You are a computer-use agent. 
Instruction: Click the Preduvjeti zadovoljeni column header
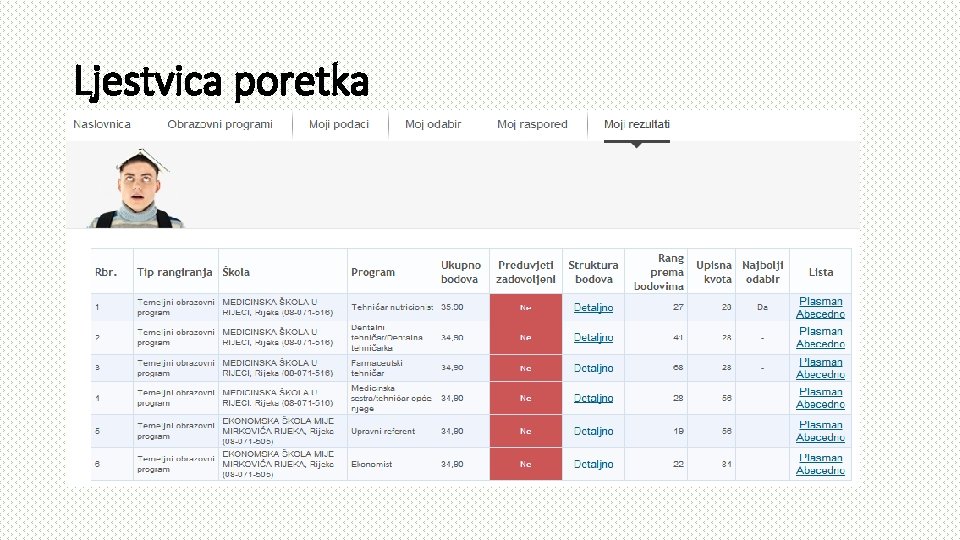point(526,272)
